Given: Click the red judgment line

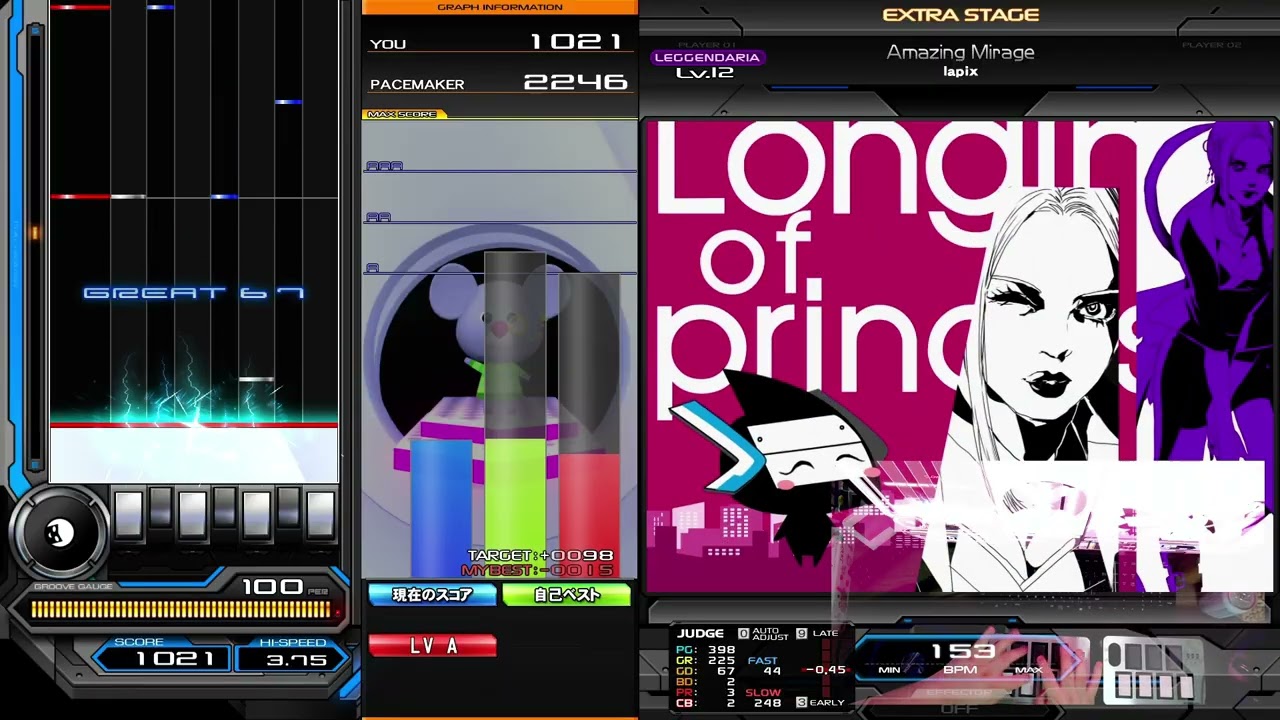Looking at the screenshot, I should tap(194, 426).
